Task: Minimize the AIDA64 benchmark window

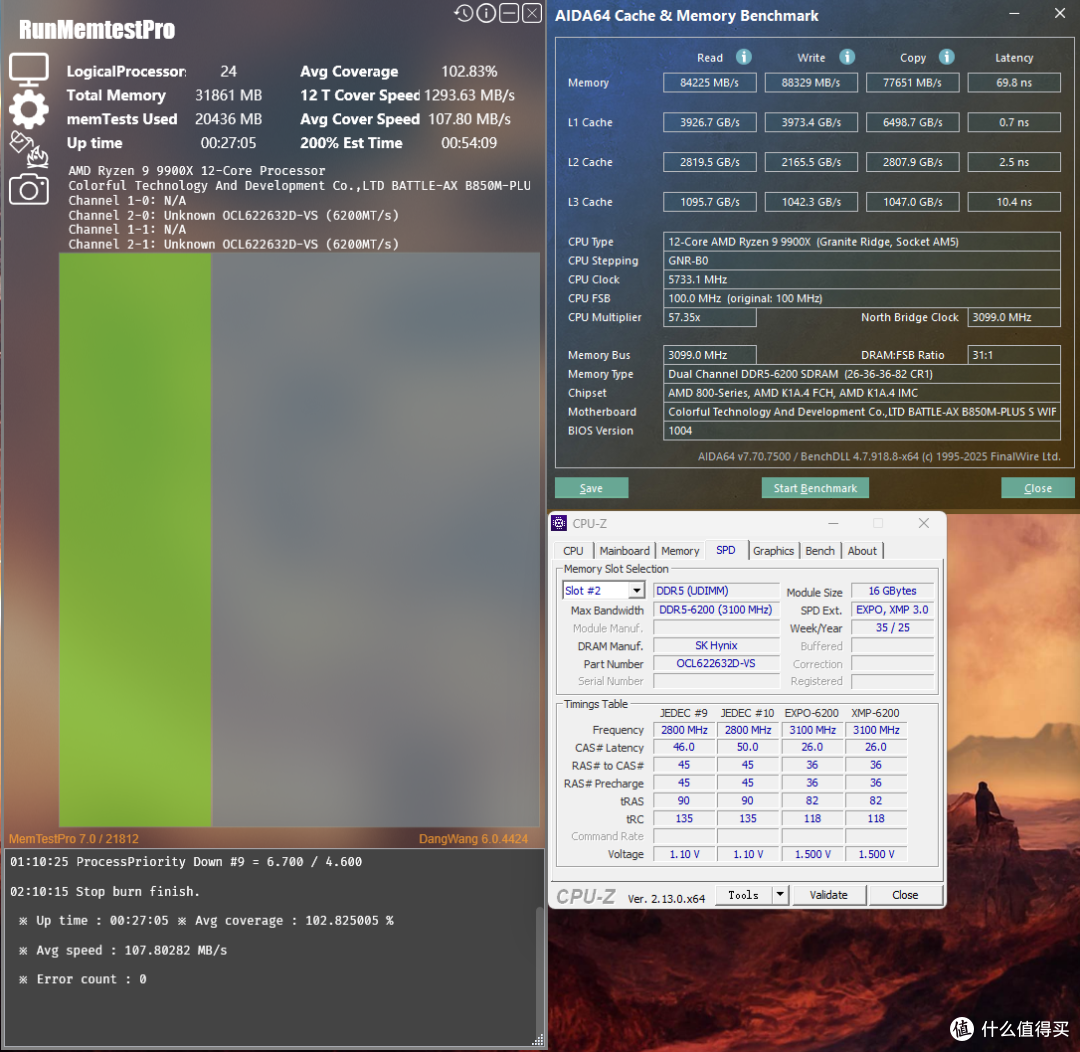Action: coord(1015,14)
